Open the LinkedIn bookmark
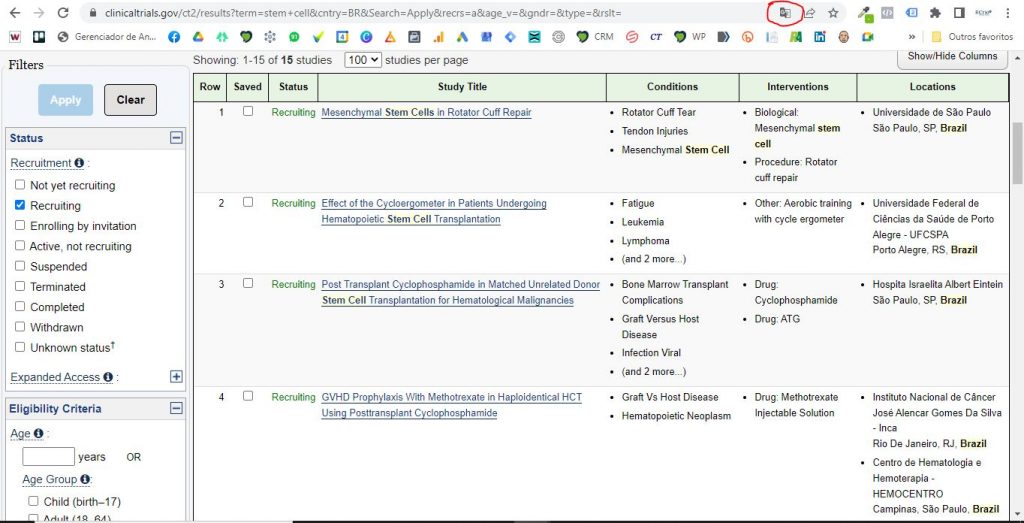The width and height of the screenshot is (1024, 523). 819,37
